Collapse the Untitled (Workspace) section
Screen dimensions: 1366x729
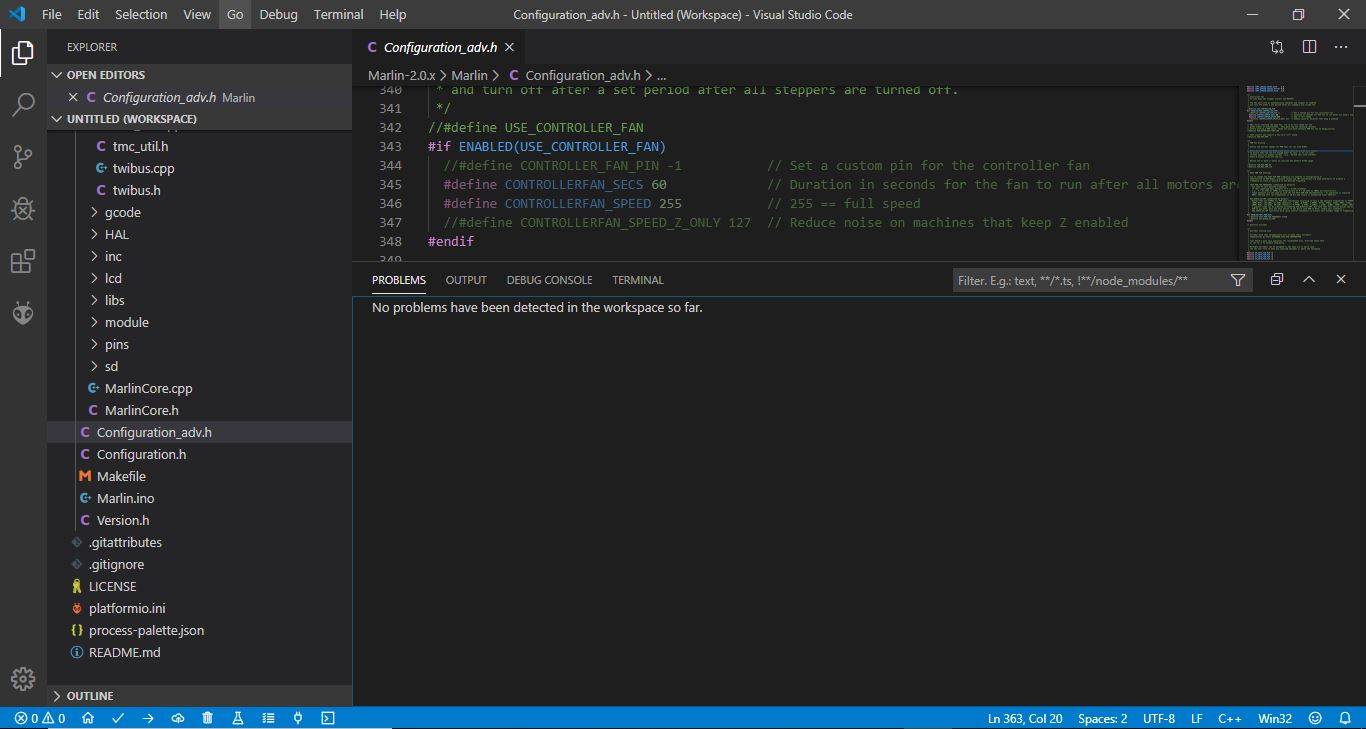tap(199, 119)
